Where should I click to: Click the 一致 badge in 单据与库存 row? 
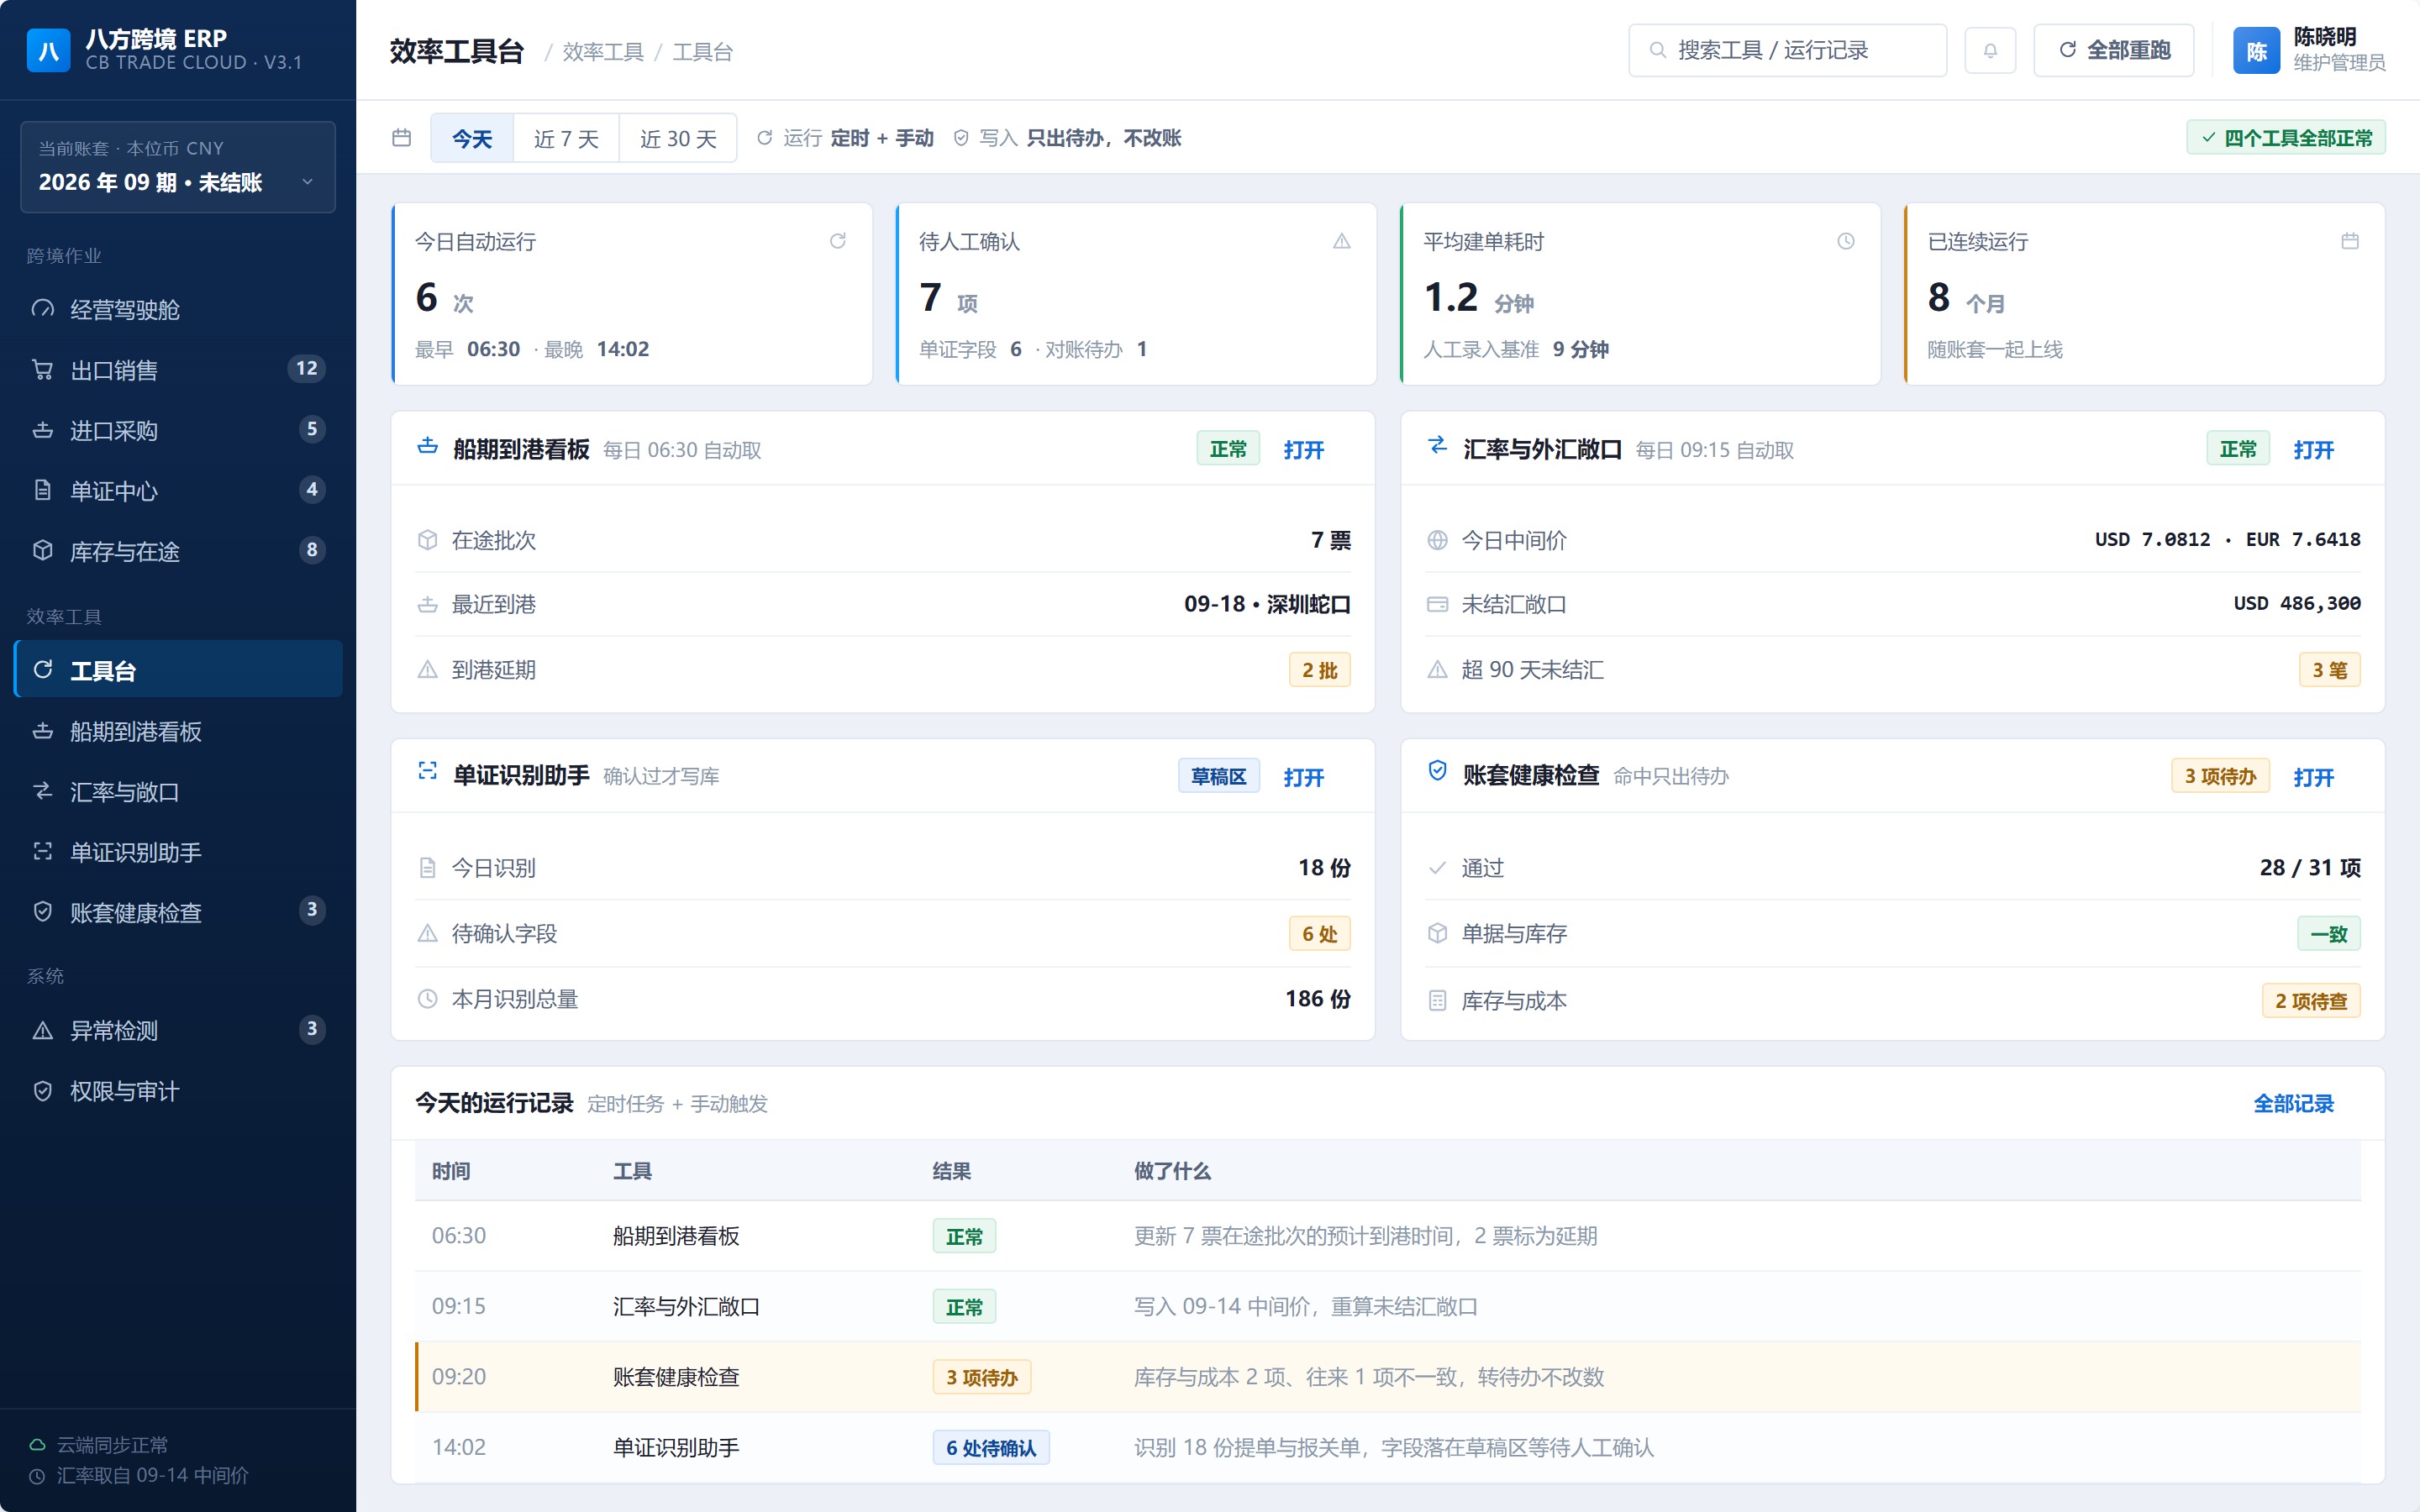coord(2329,934)
